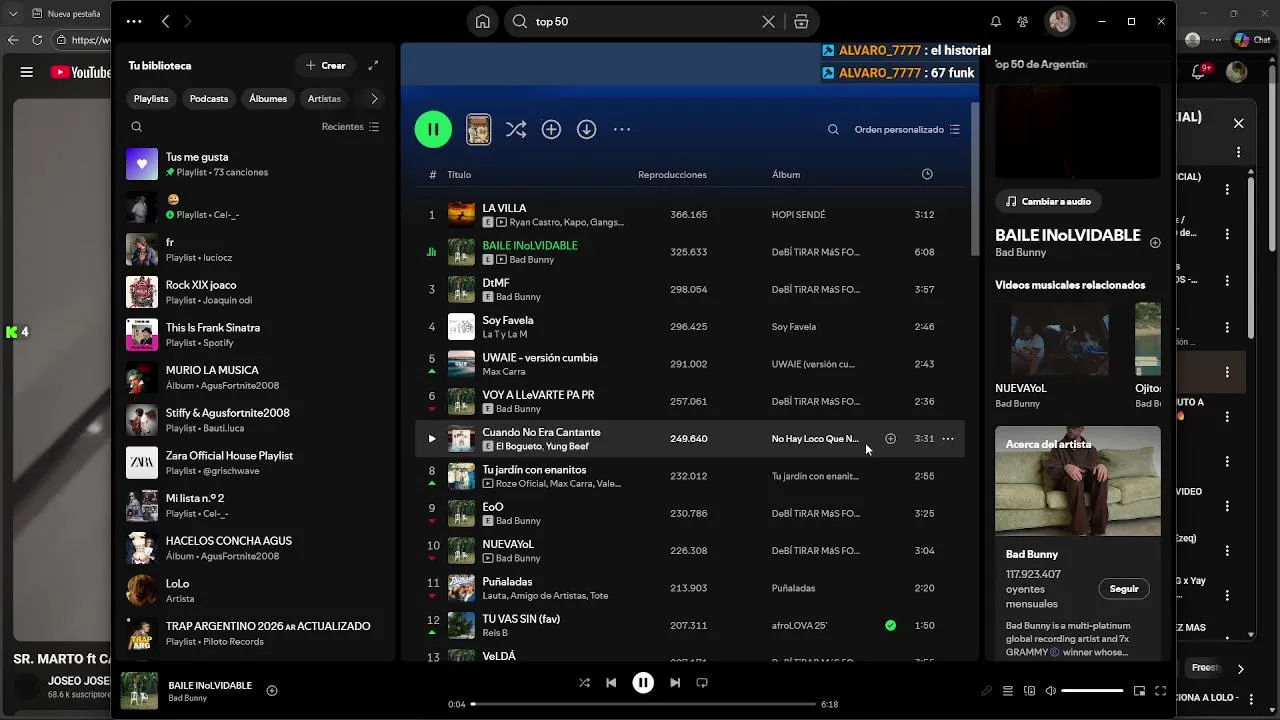Open artist link 'Max Carra' under UWAIE

pos(505,372)
